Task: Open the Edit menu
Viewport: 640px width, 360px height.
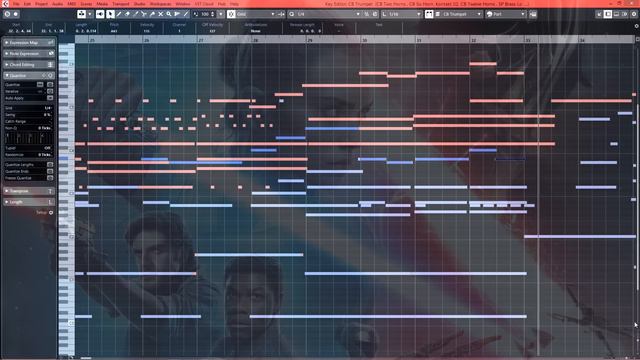Action: click(x=27, y=4)
